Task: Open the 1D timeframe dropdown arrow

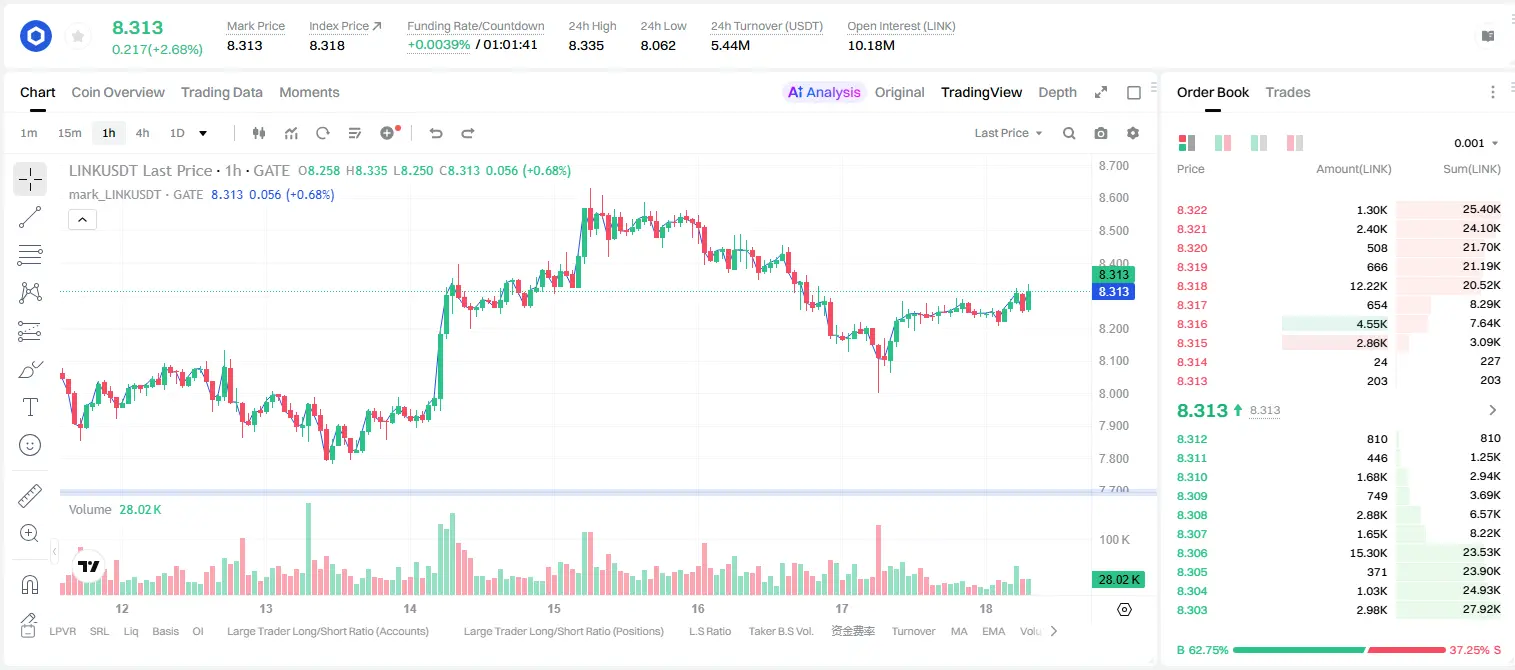Action: 203,133
